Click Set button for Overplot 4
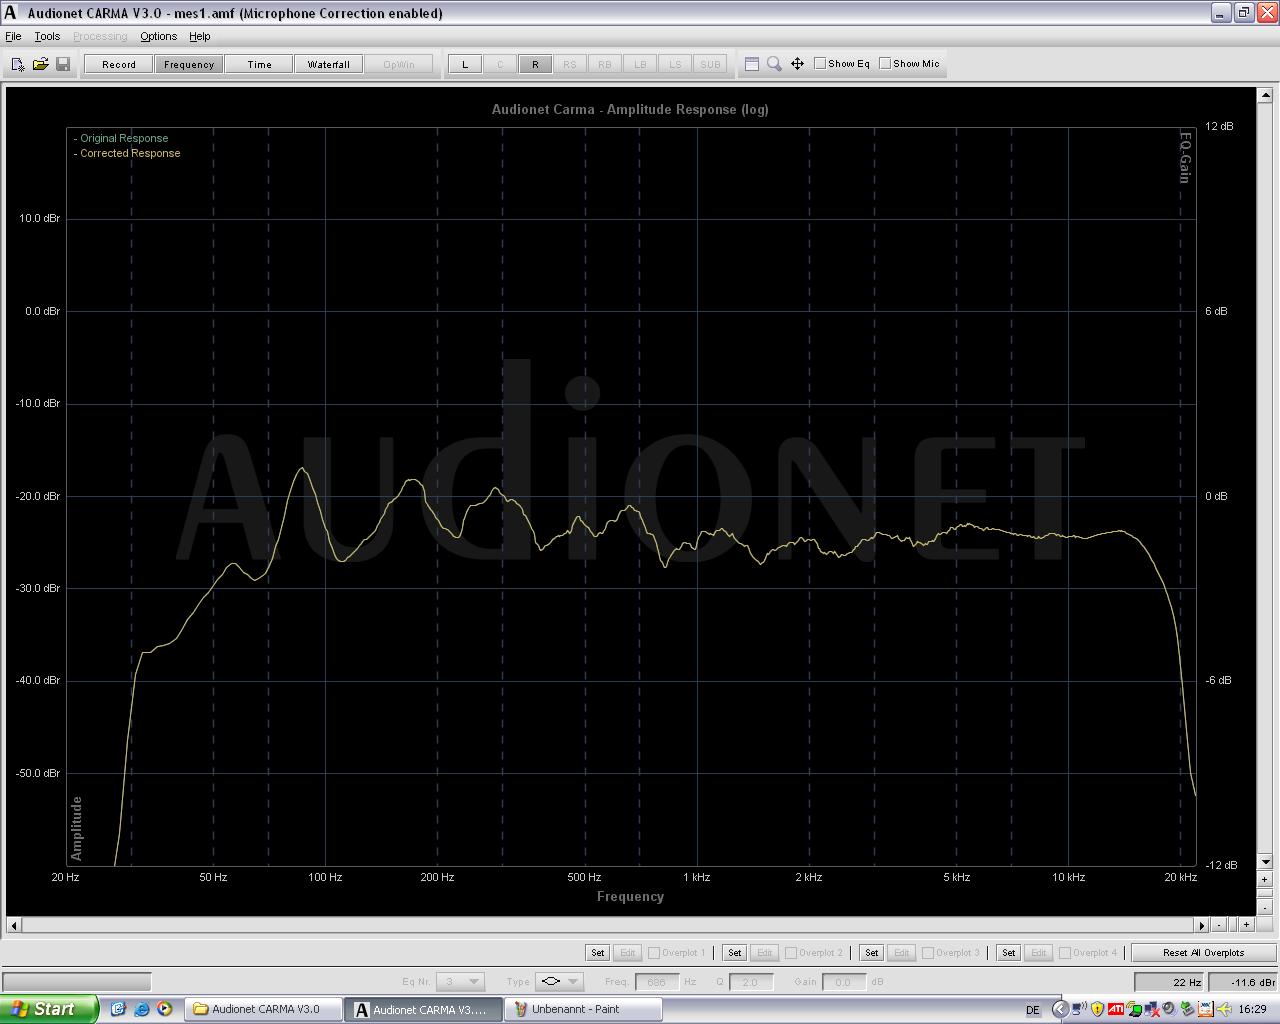The image size is (1280, 1024). coord(1009,953)
